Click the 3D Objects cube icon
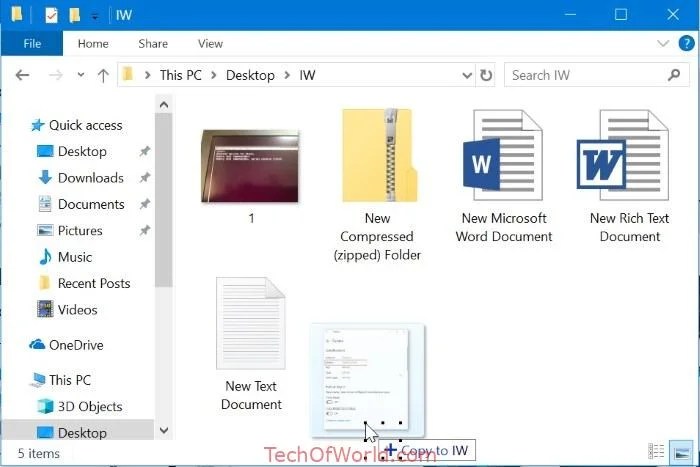 point(45,406)
